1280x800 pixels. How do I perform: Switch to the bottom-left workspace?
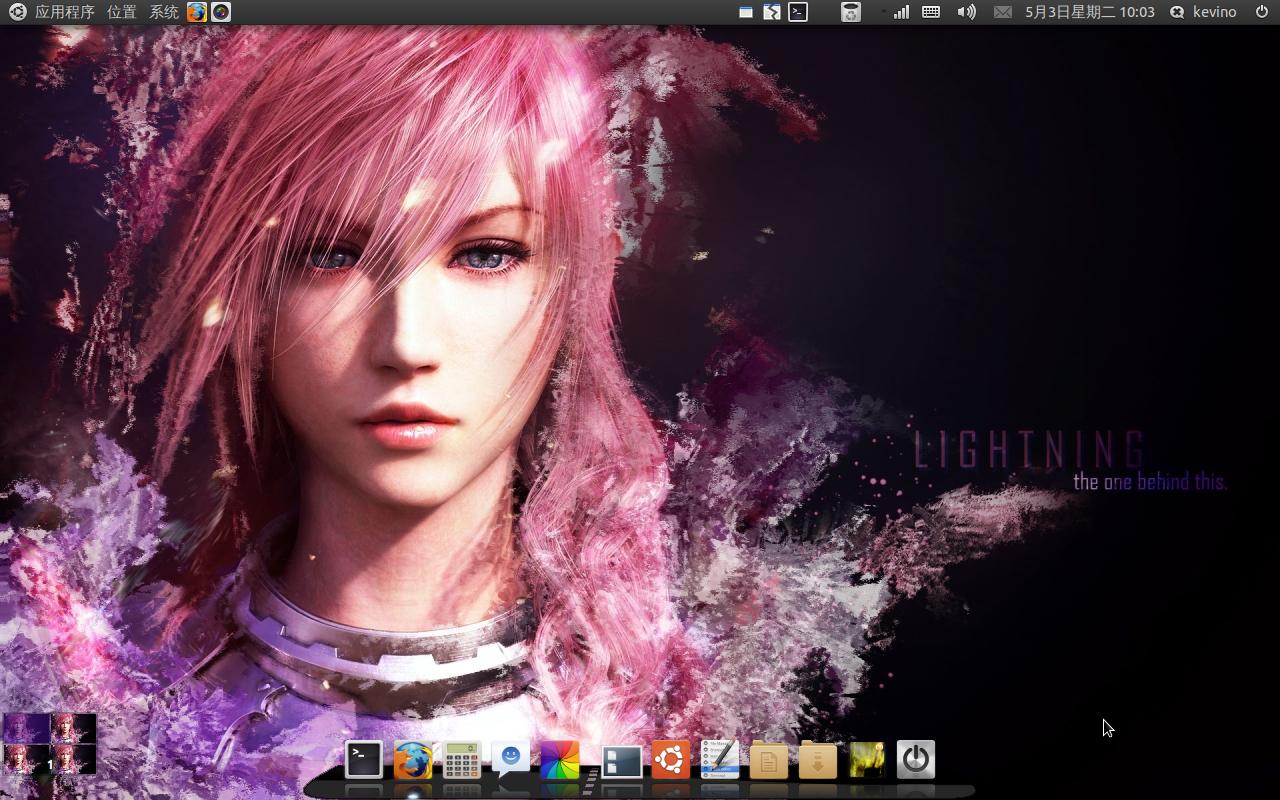(26, 759)
